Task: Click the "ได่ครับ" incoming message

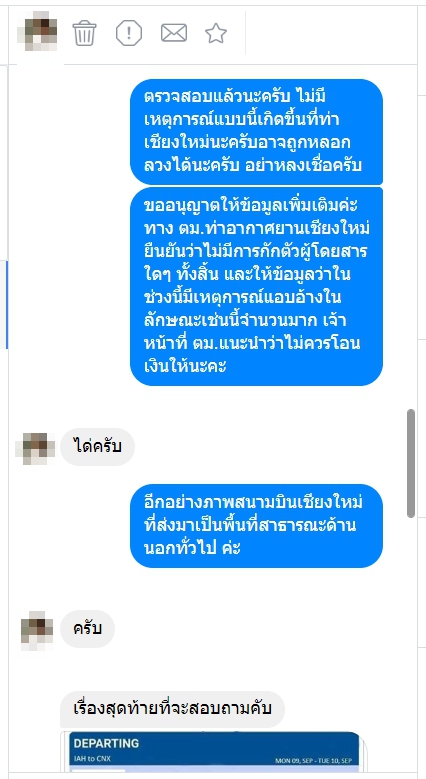Action: 97,447
